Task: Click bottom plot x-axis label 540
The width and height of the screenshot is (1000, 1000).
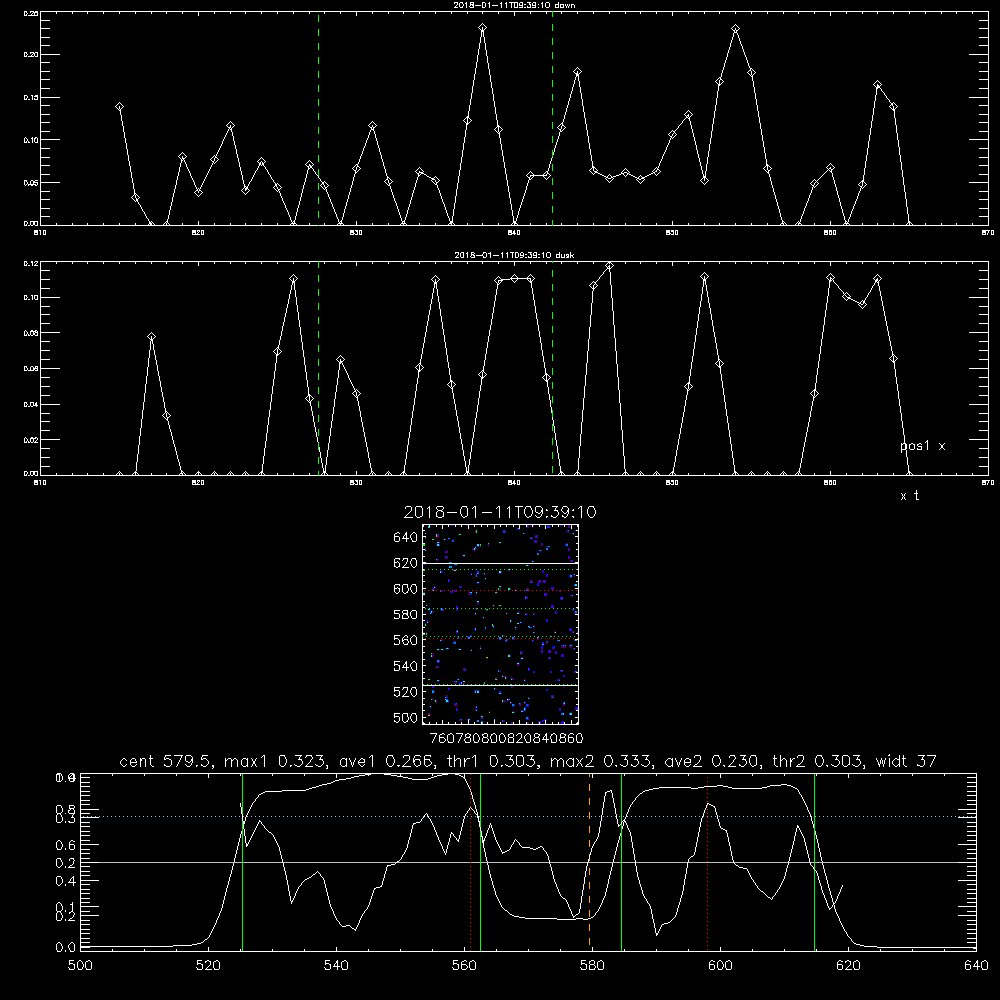Action: [x=336, y=965]
